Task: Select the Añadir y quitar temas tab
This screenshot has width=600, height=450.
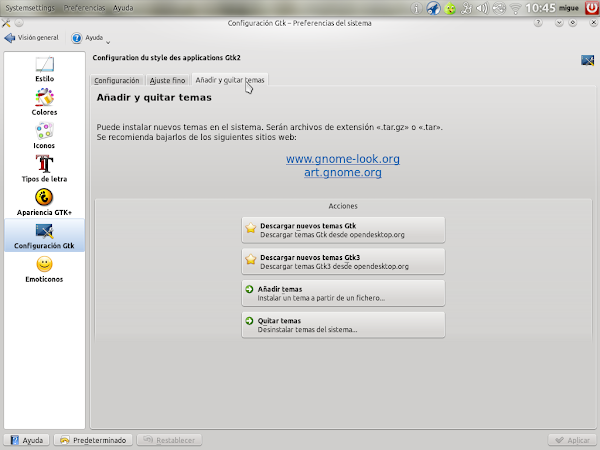Action: pyautogui.click(x=230, y=80)
